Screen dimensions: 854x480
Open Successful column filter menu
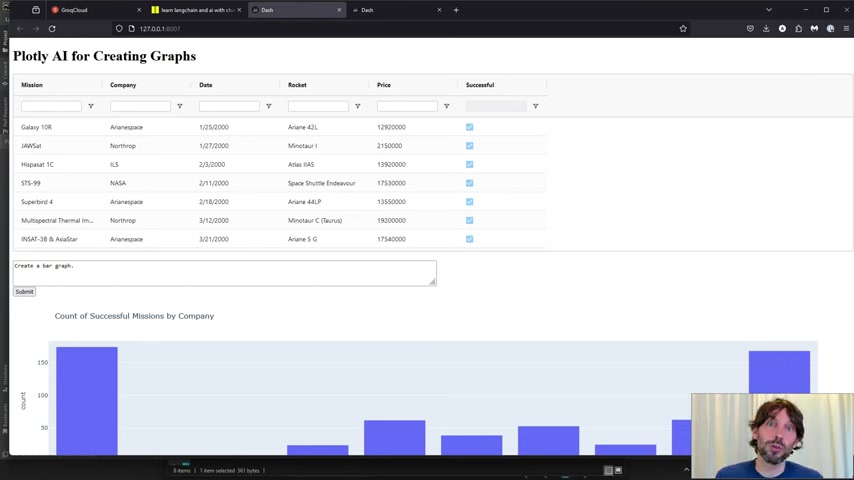535,106
